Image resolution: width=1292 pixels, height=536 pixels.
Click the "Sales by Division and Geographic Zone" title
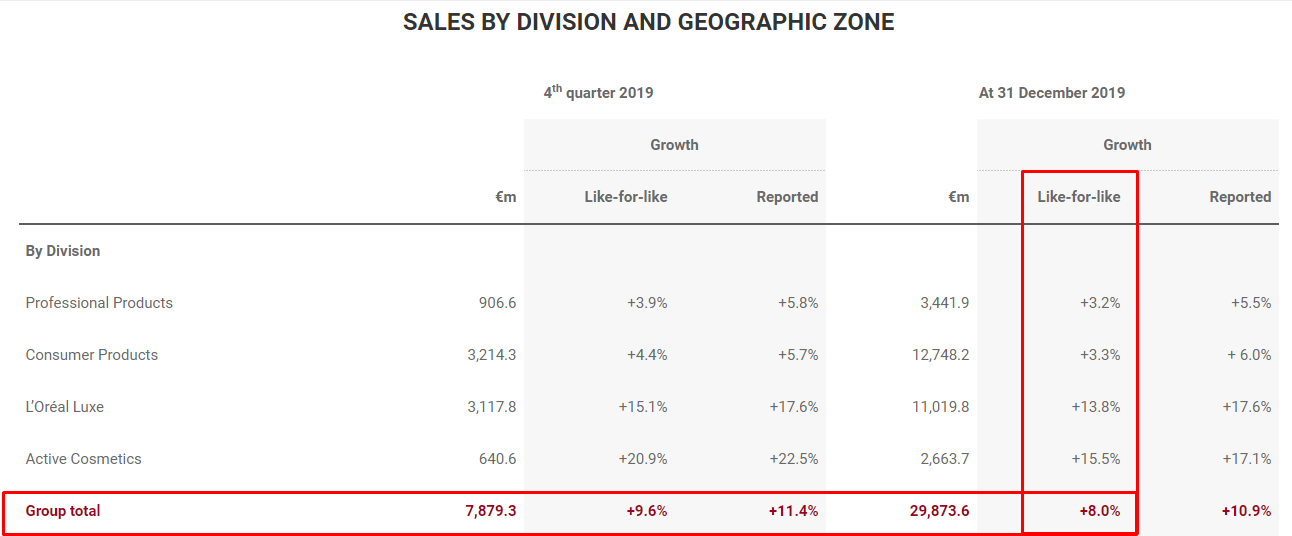[648, 22]
